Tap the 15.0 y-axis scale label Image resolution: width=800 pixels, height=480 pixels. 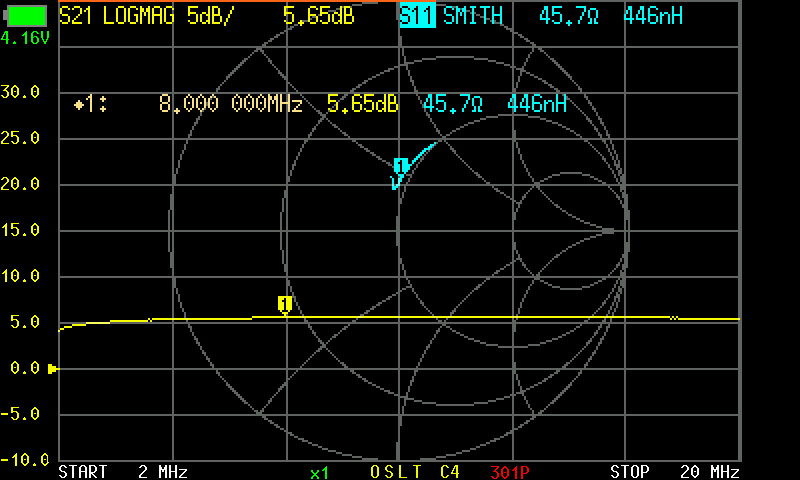tap(20, 230)
